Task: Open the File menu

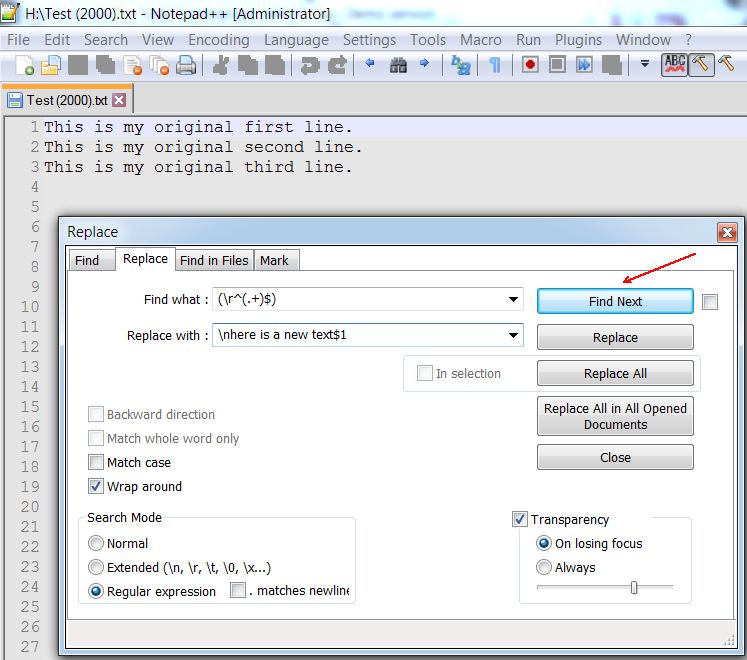Action: 18,40
